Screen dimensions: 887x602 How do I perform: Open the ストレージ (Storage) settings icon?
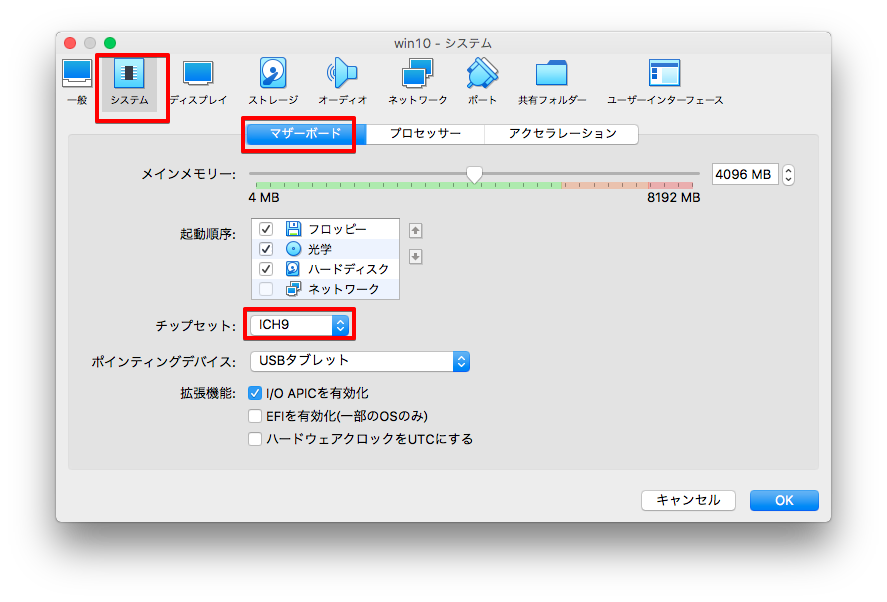click(x=273, y=83)
